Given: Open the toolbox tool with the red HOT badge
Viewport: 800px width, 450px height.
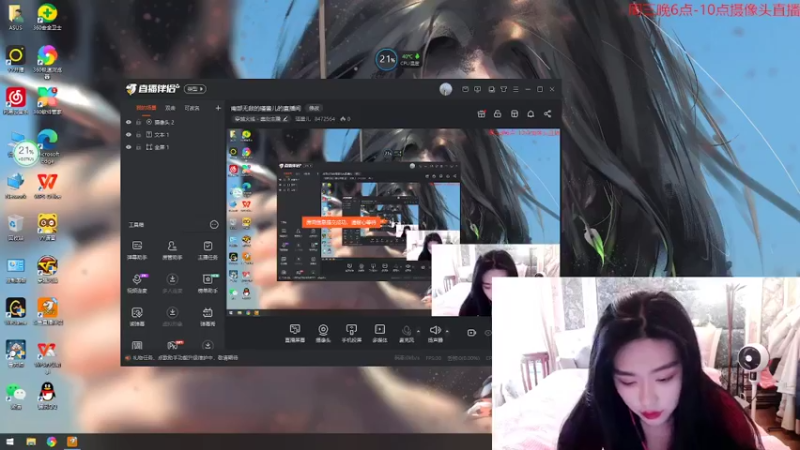Looking at the screenshot, I should tap(173, 345).
